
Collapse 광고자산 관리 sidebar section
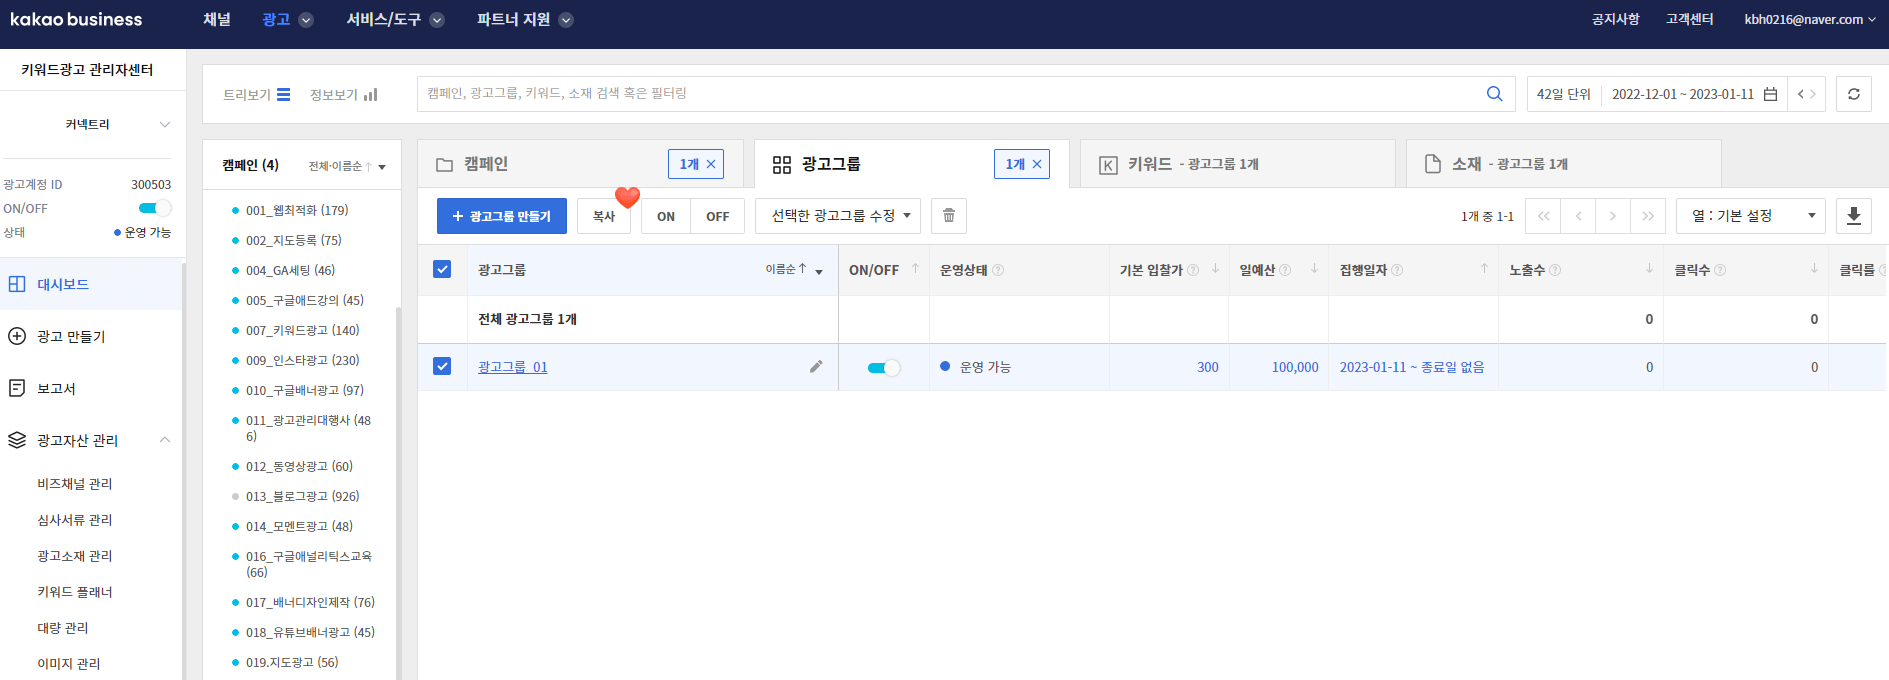click(x=165, y=440)
